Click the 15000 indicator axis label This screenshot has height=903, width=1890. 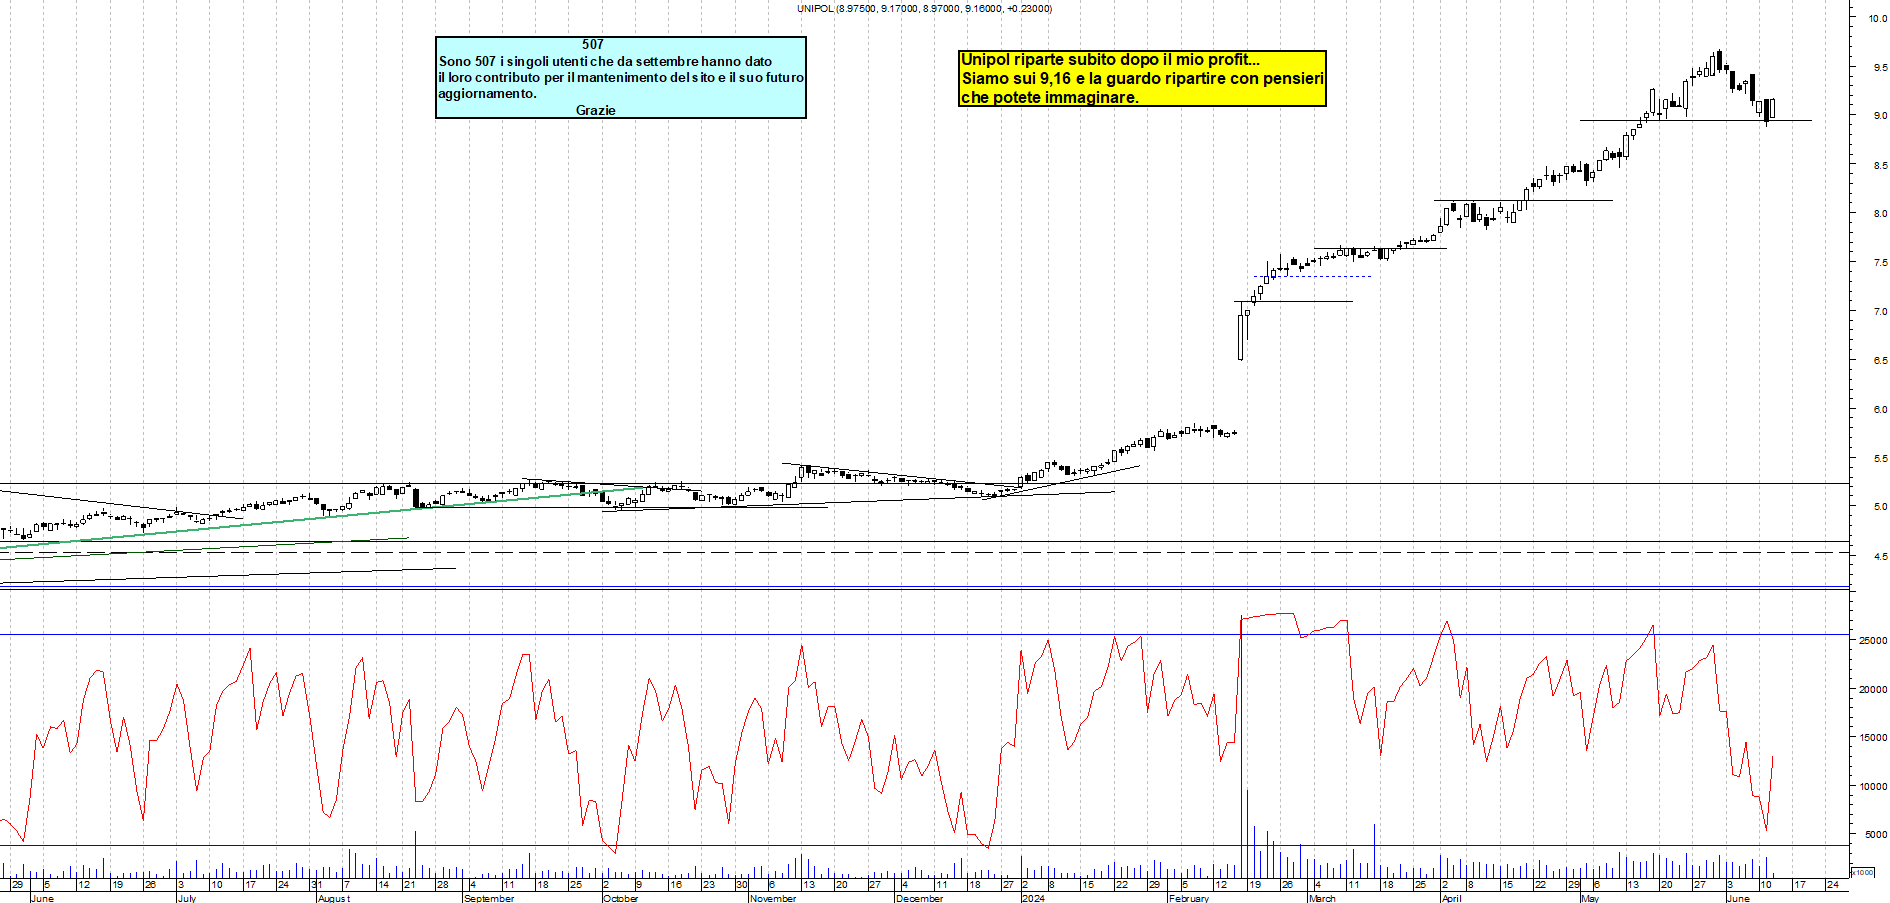point(1873,737)
